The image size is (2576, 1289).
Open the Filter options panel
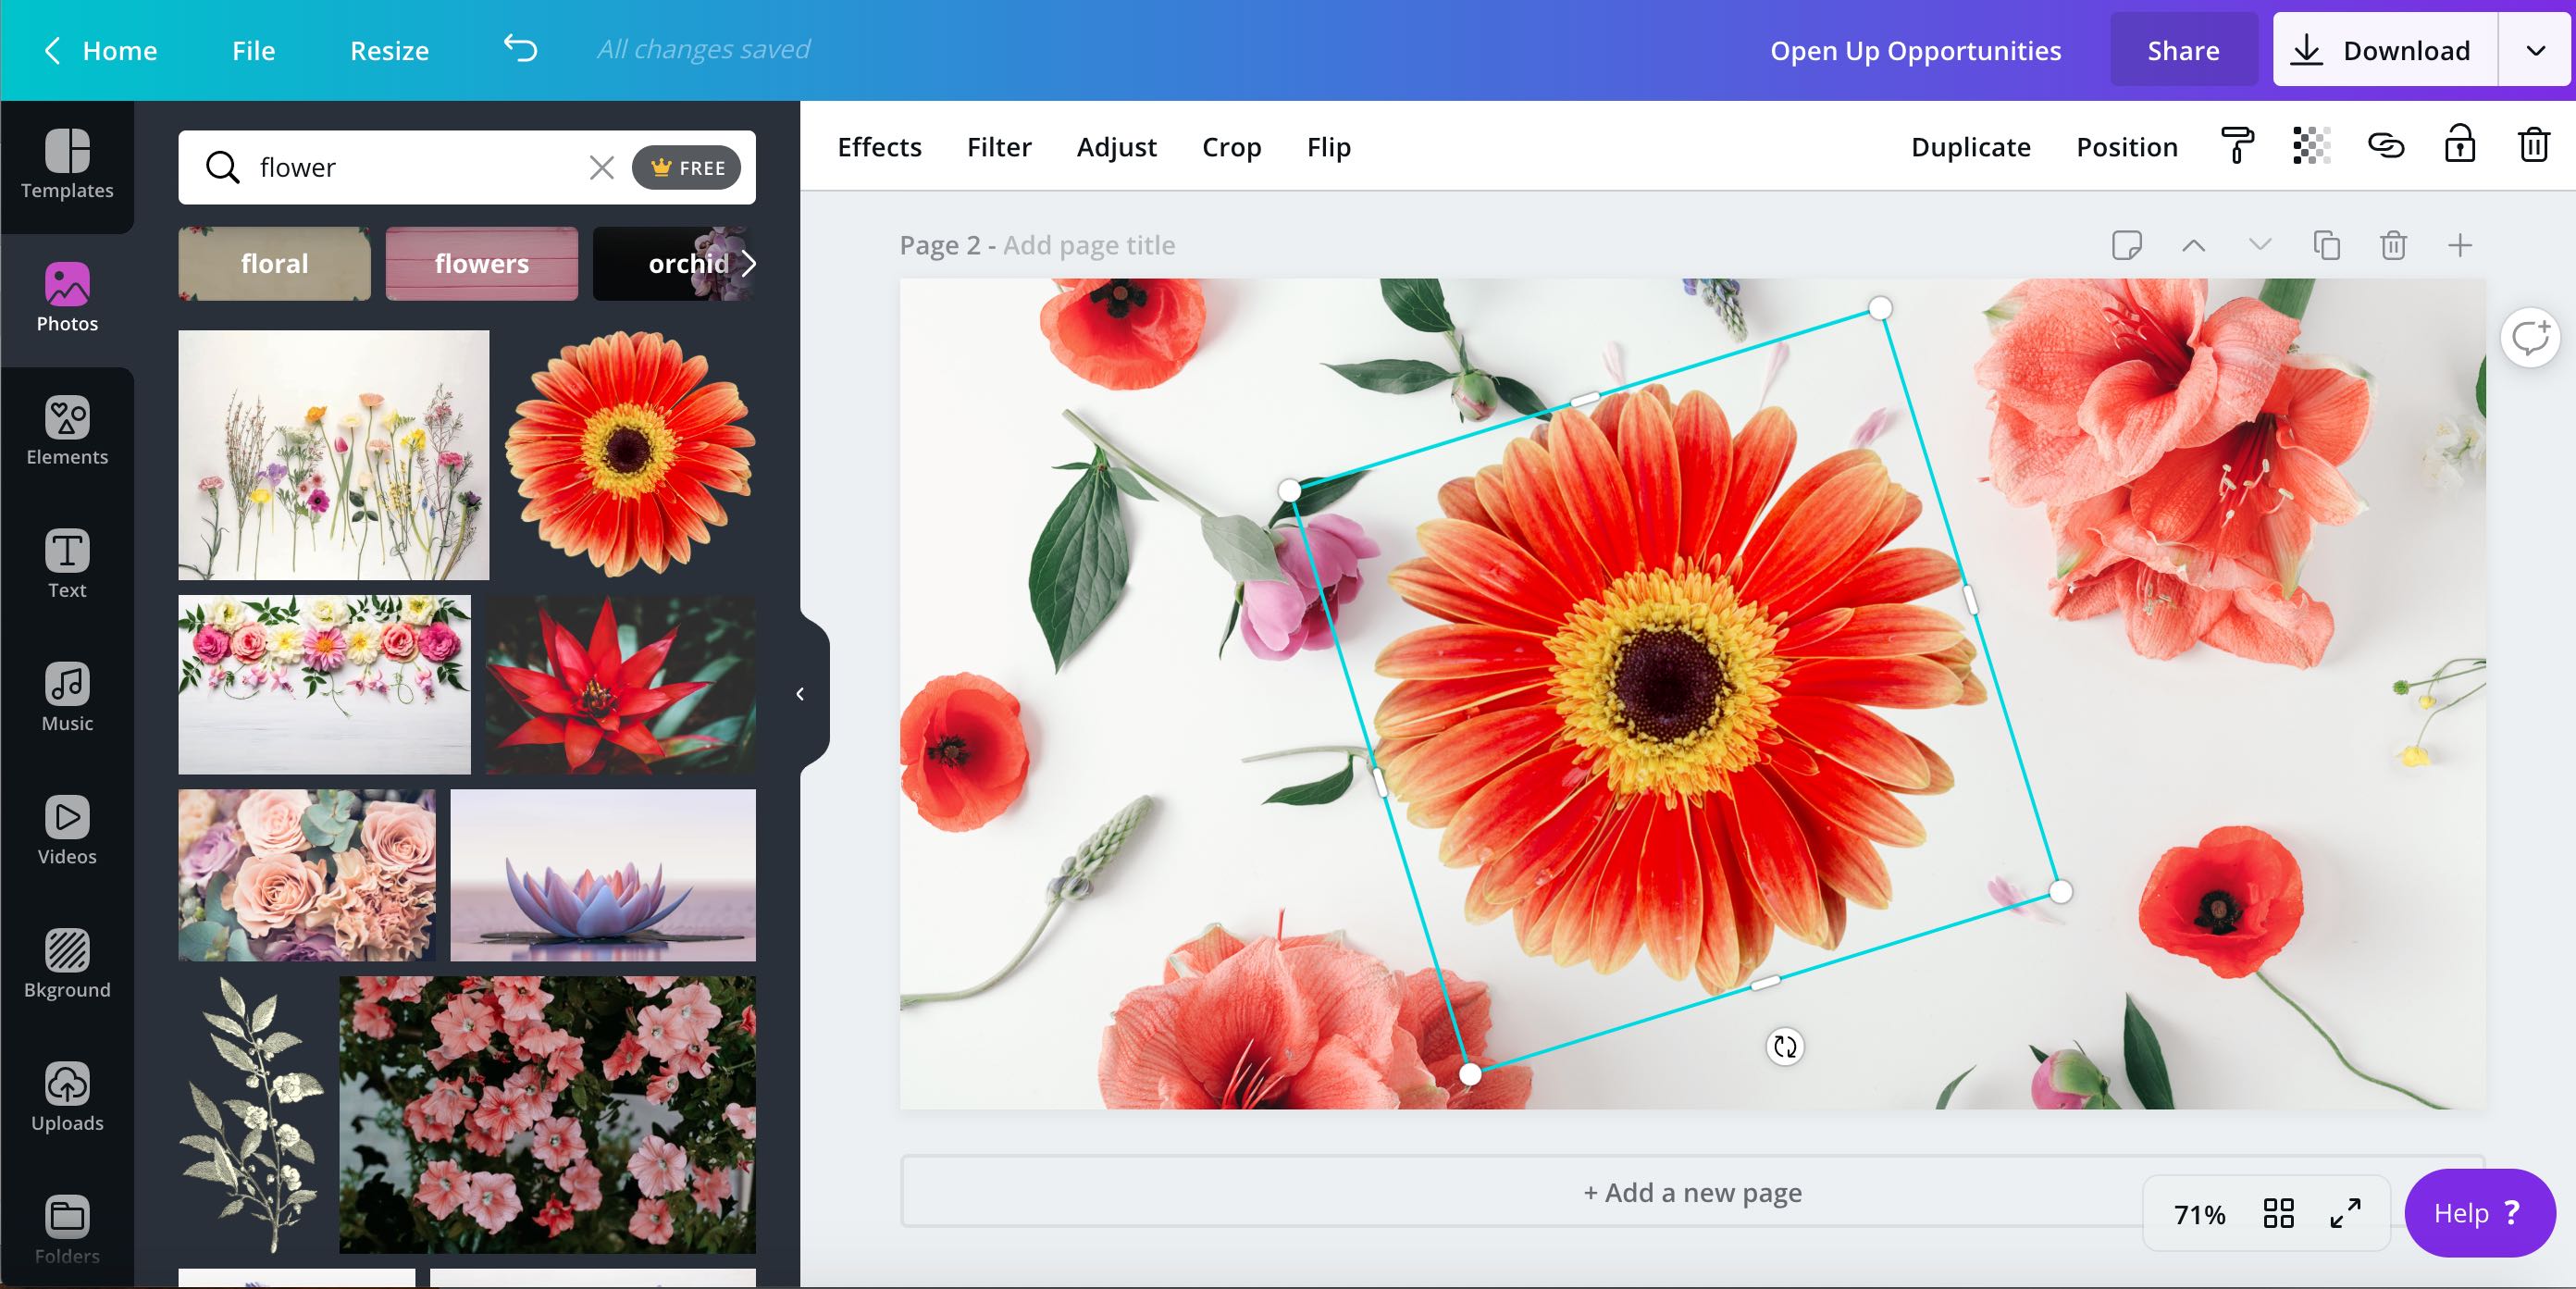997,146
